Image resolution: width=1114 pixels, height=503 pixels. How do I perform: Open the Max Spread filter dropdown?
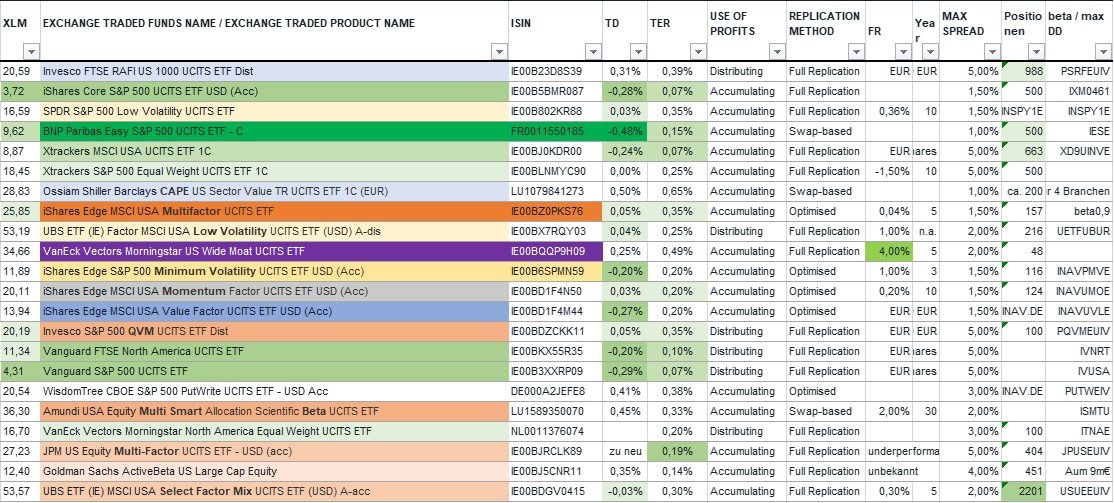[992, 52]
